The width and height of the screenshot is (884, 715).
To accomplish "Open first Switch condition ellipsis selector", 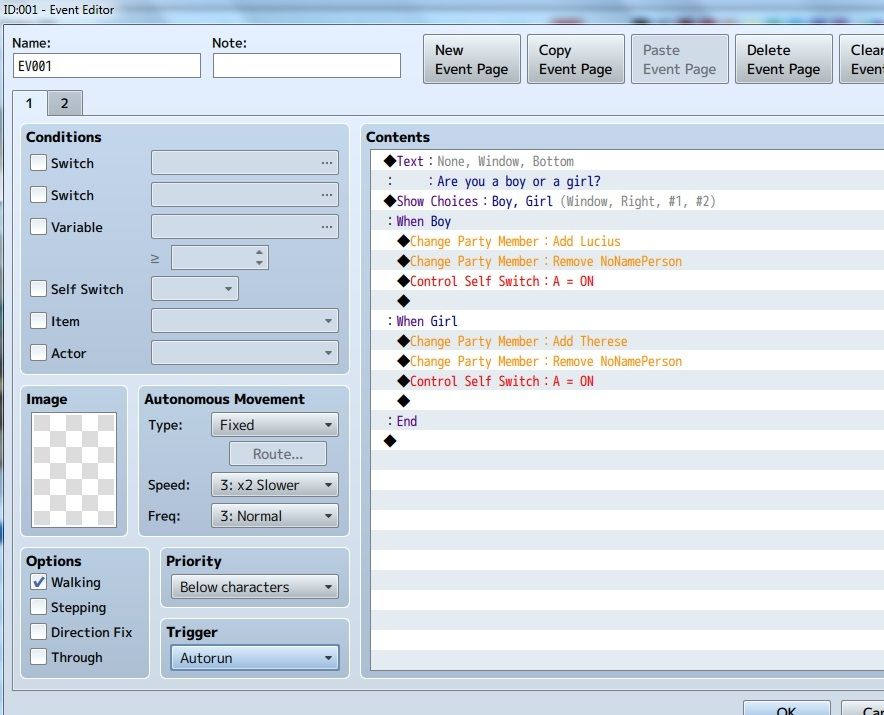I will point(326,163).
